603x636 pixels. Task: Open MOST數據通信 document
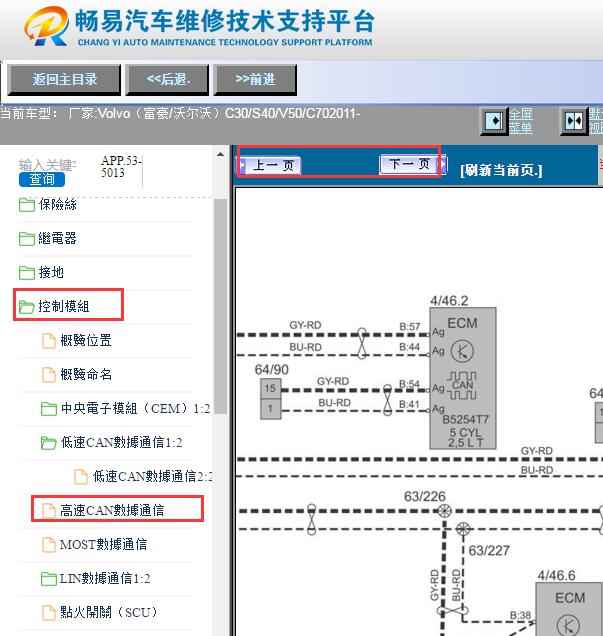pyautogui.click(x=103, y=544)
